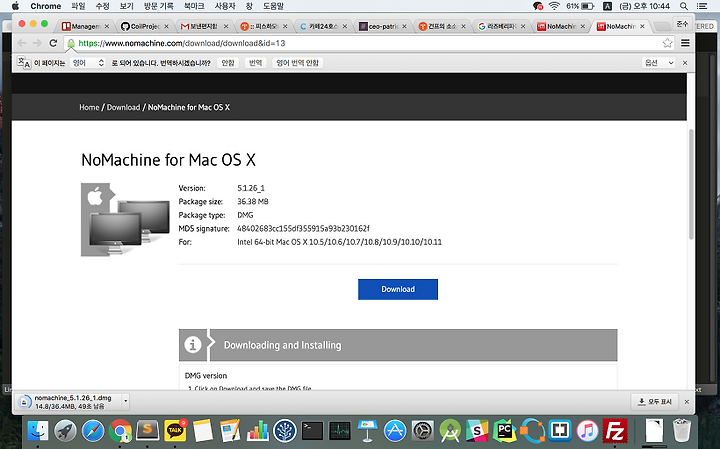The height and width of the screenshot is (449, 720).
Task: Open Spotlight search icon
Action: click(684, 6)
